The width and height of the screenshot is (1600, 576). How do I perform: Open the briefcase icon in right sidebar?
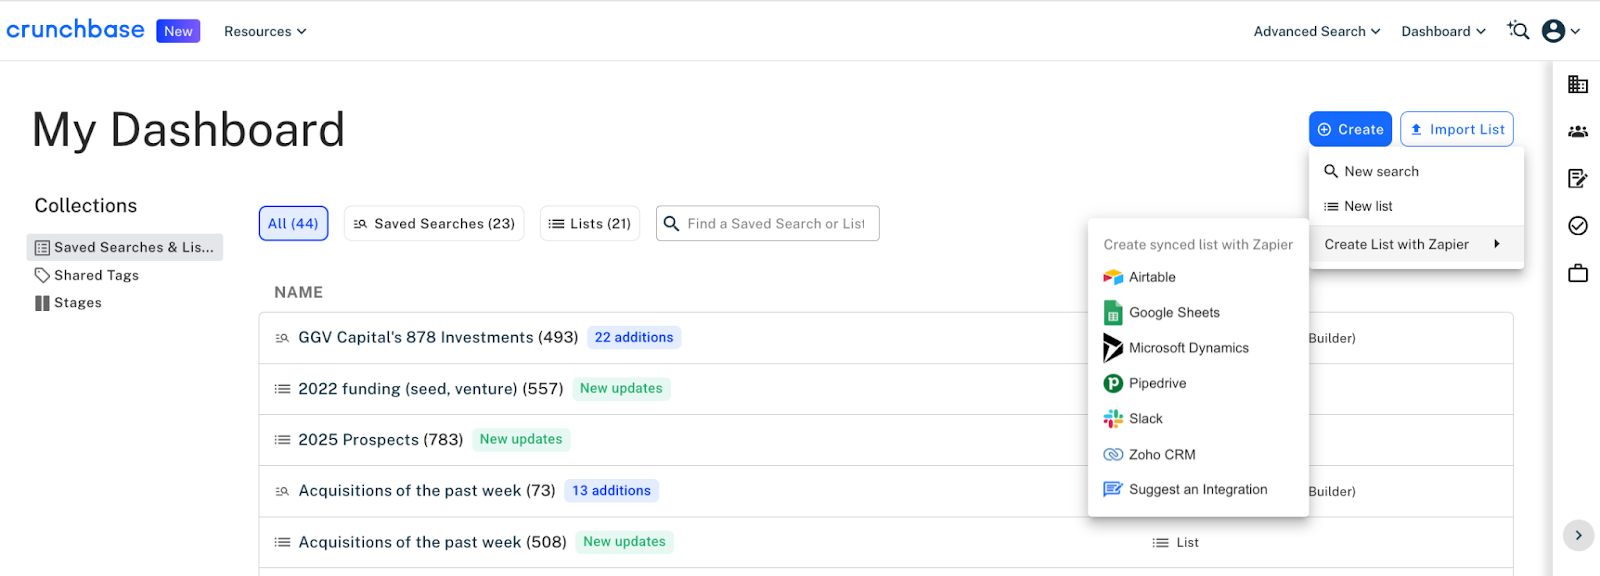[1578, 273]
